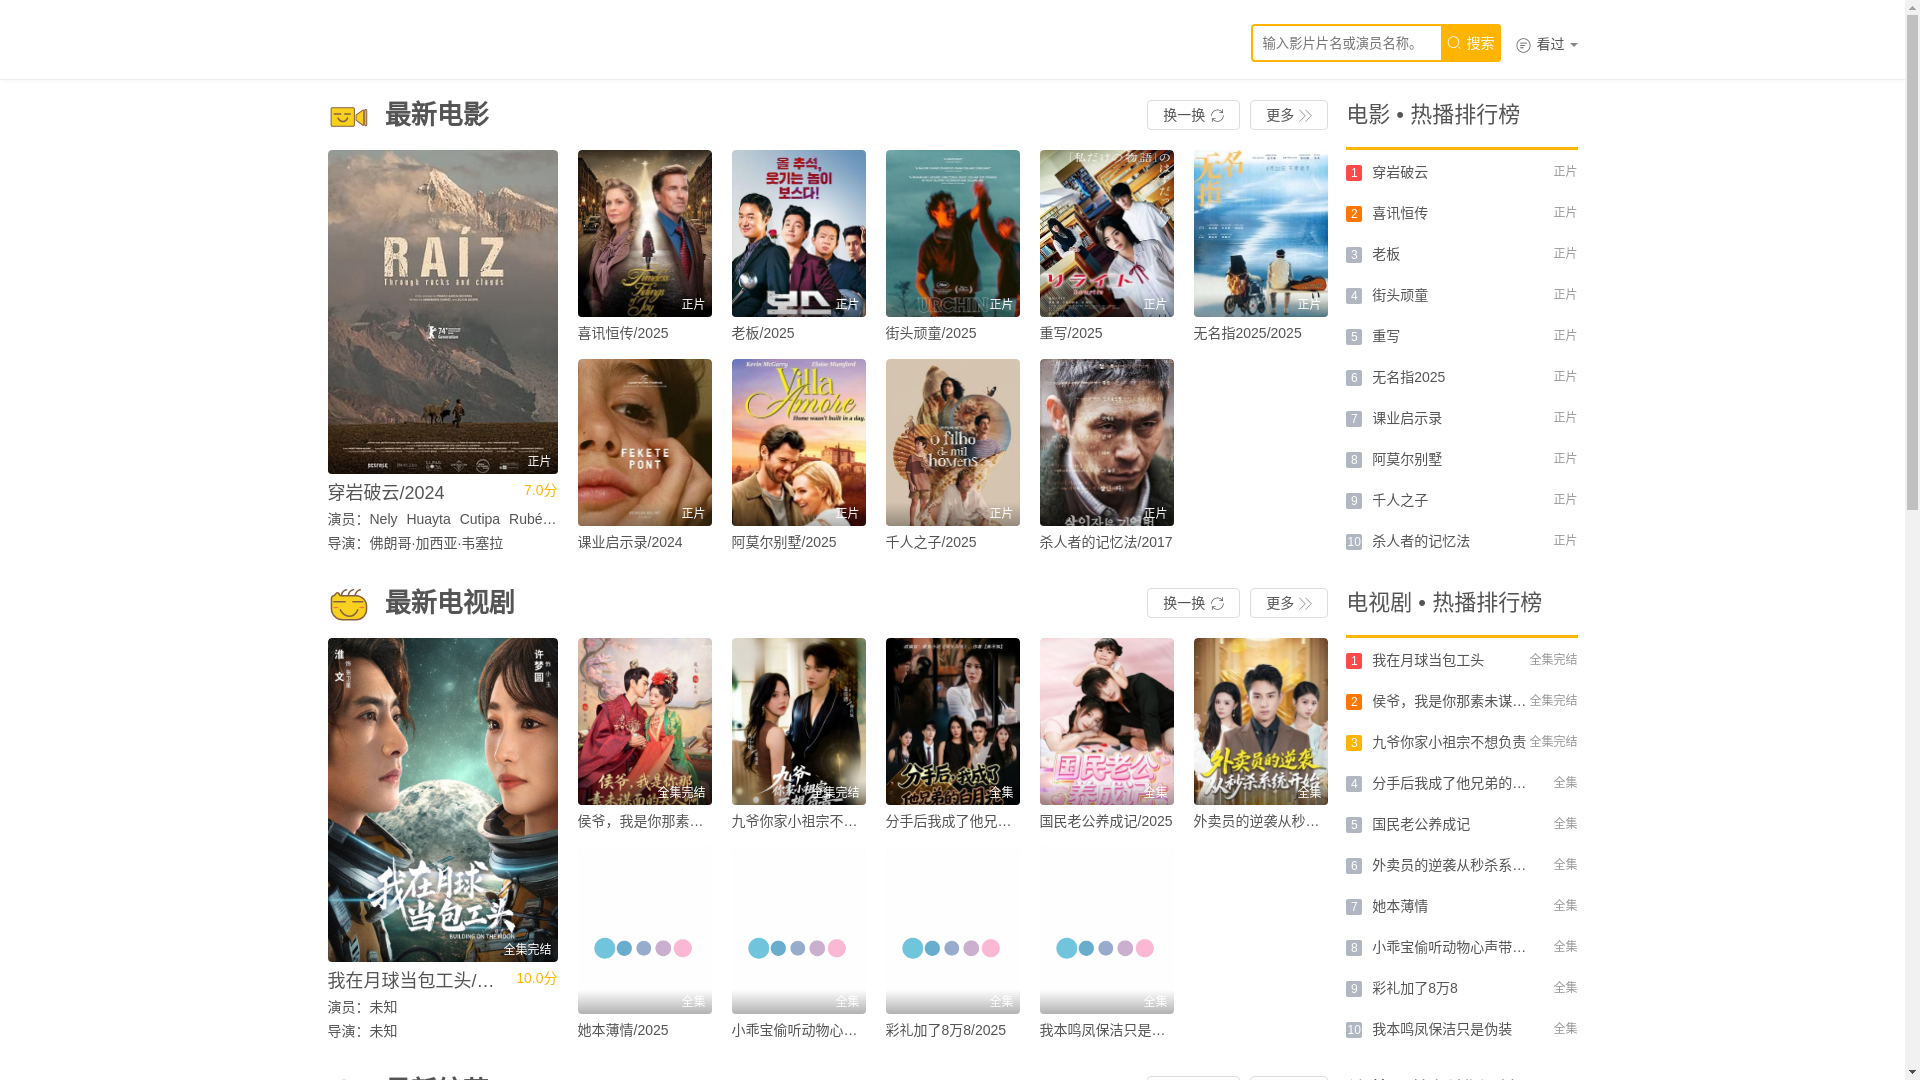Click the TV drama section bowl icon

(348, 605)
